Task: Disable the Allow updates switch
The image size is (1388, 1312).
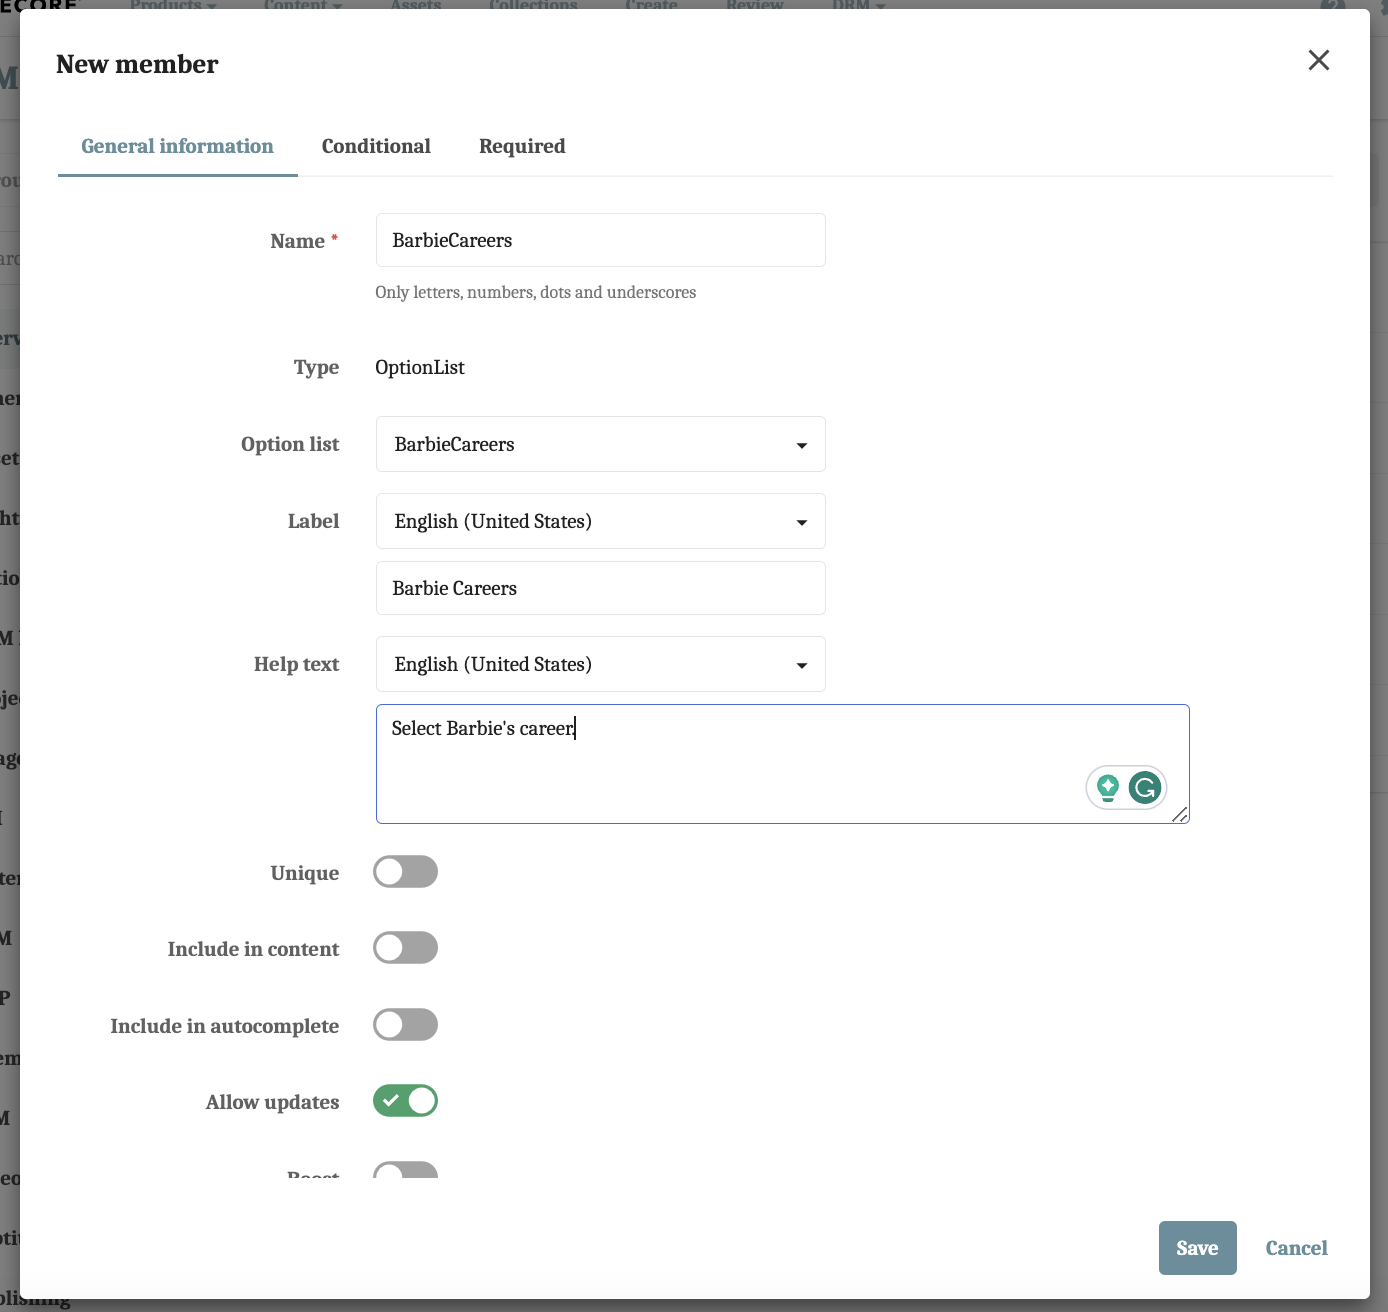Action: (x=404, y=1100)
